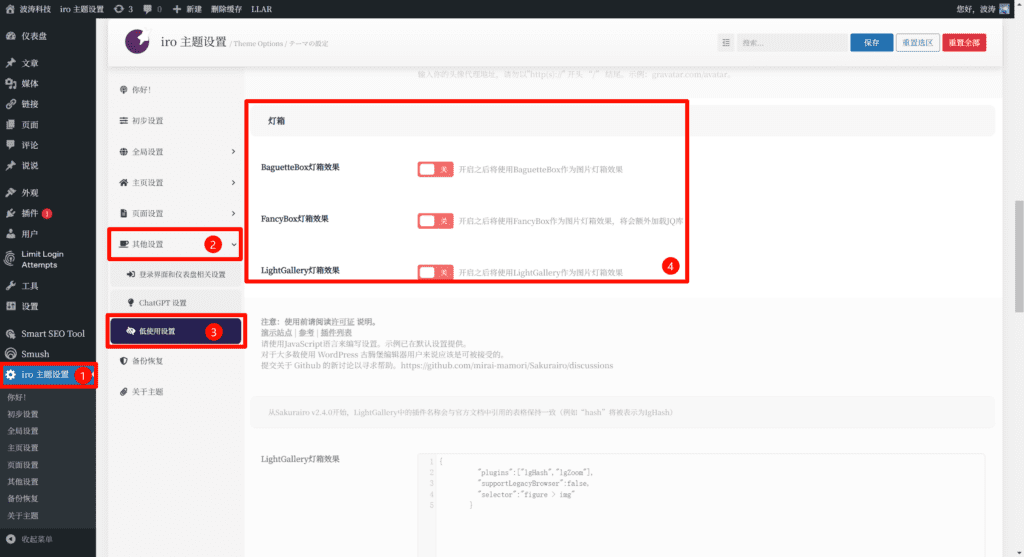Open the 插件列表 link
Image resolution: width=1024 pixels, height=557 pixels.
(336, 332)
